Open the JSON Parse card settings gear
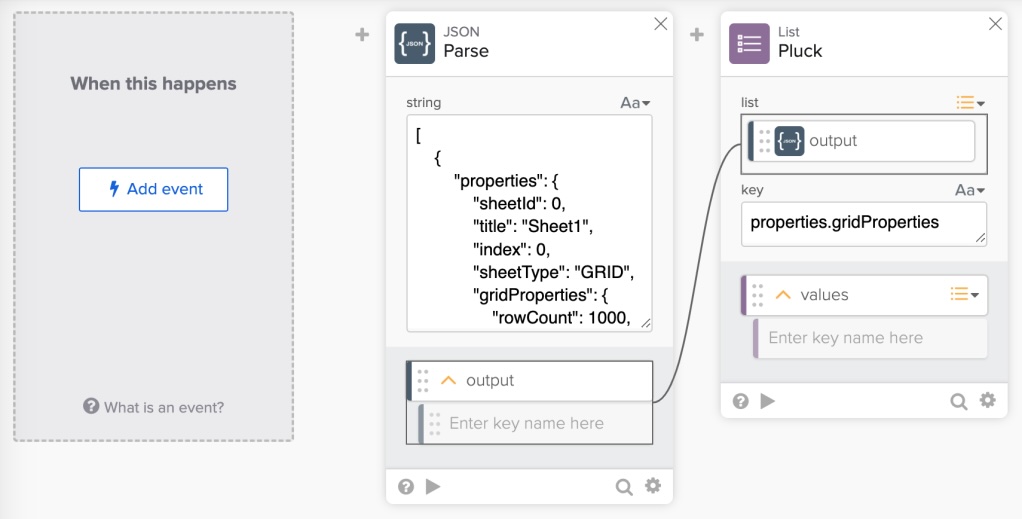The image size is (1022, 519). pos(652,485)
